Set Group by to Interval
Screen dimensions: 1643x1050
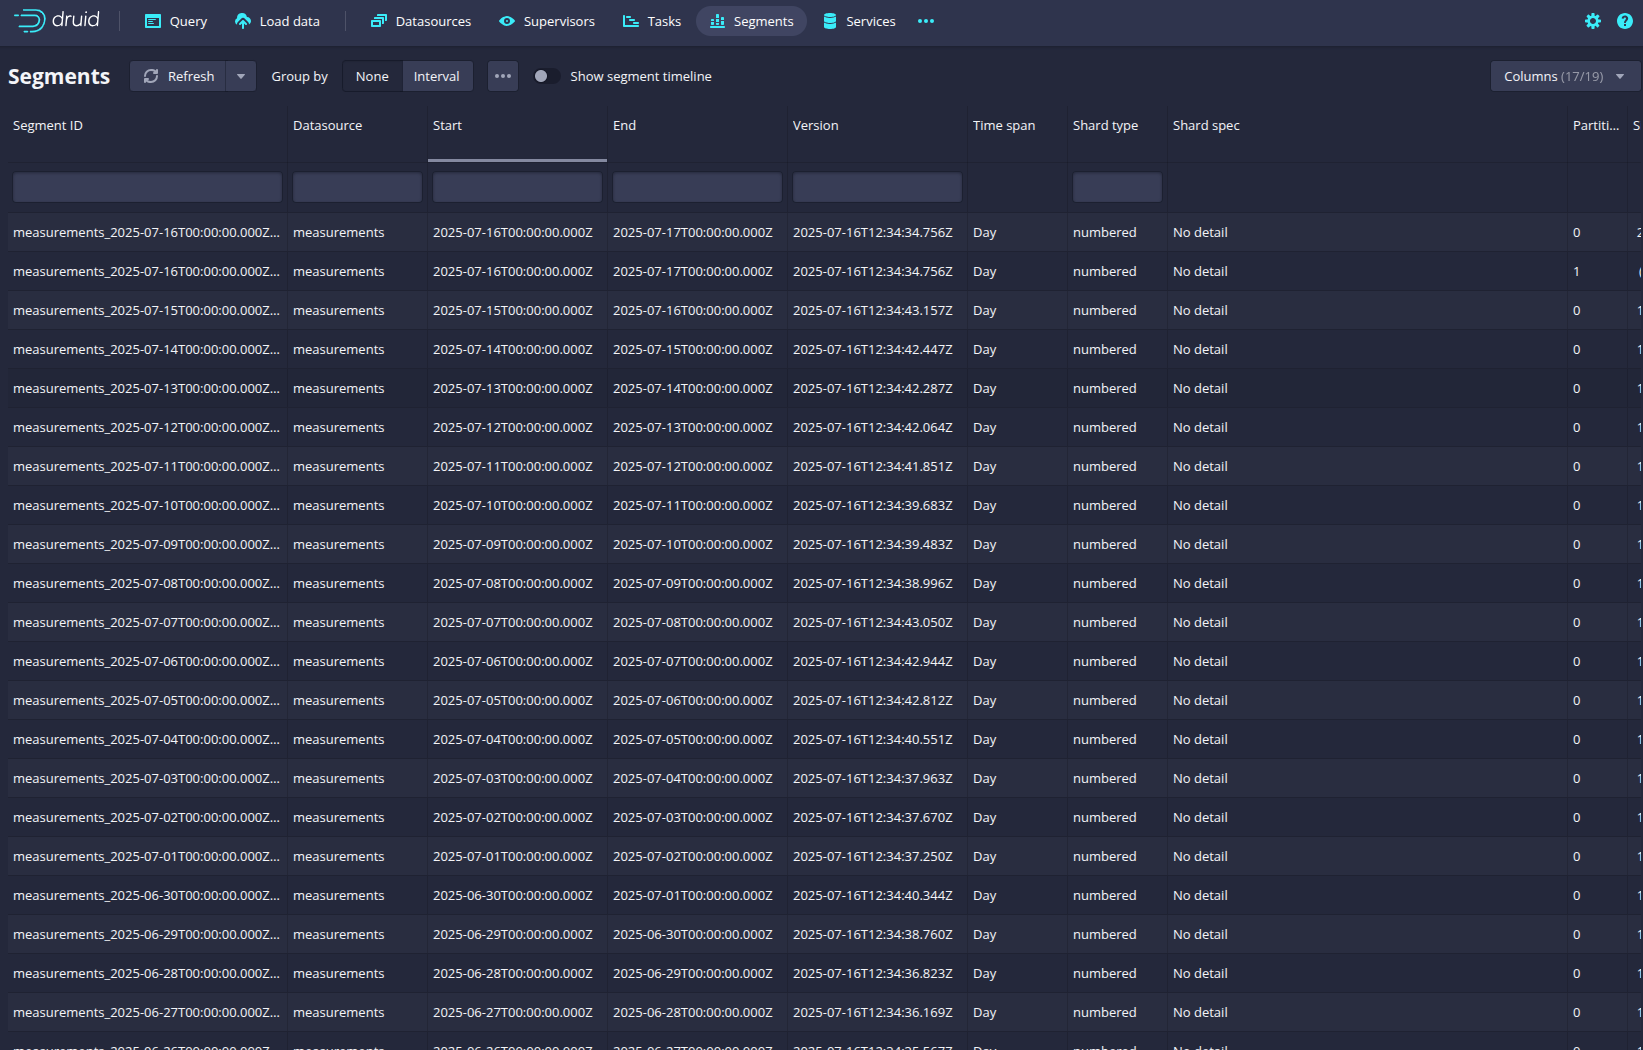tap(436, 76)
